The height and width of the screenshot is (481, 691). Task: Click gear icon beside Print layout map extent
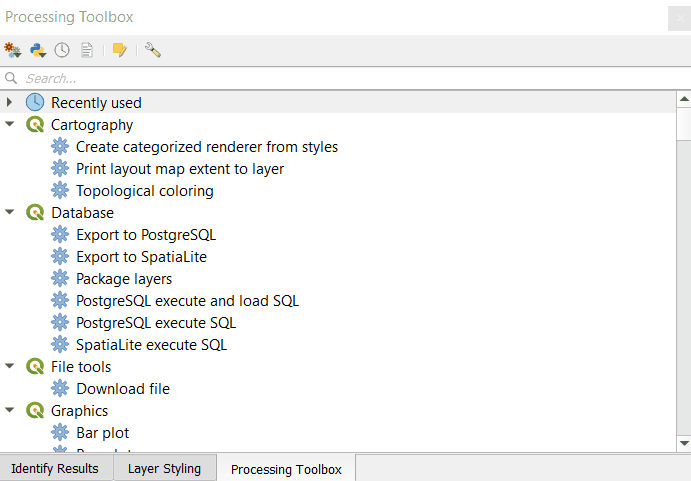60,168
